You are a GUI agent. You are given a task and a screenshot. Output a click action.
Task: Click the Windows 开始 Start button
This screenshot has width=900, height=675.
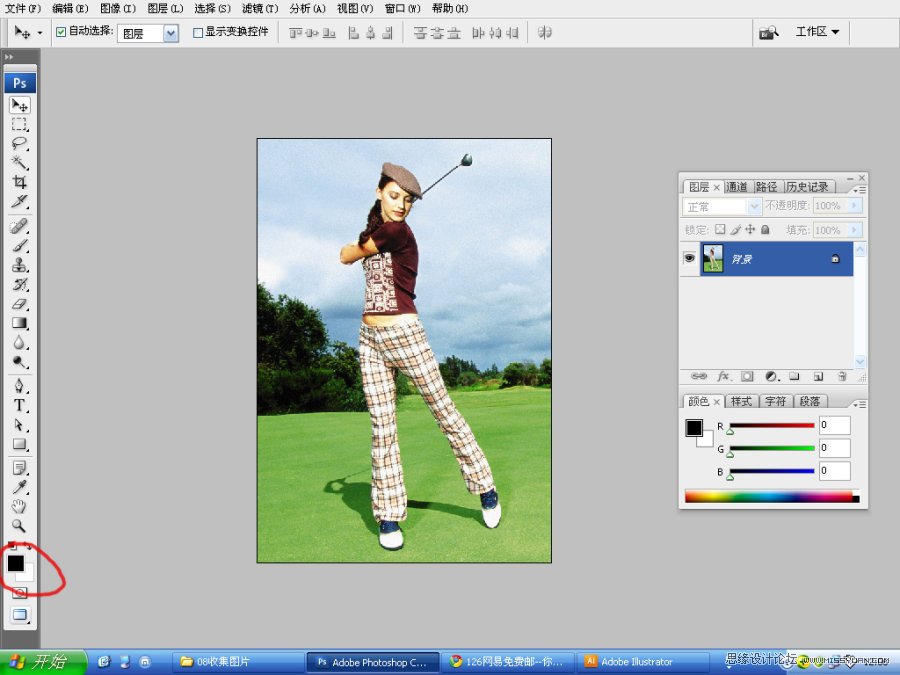38,661
